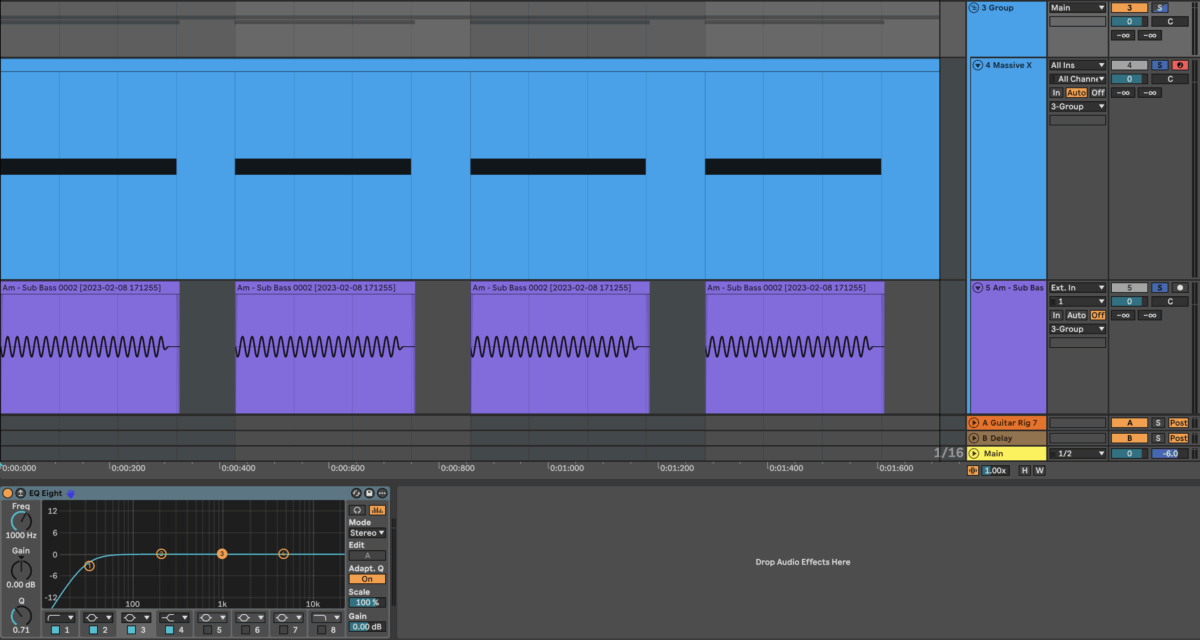
Task: Collapse the 4 Massive X track
Action: 978,66
